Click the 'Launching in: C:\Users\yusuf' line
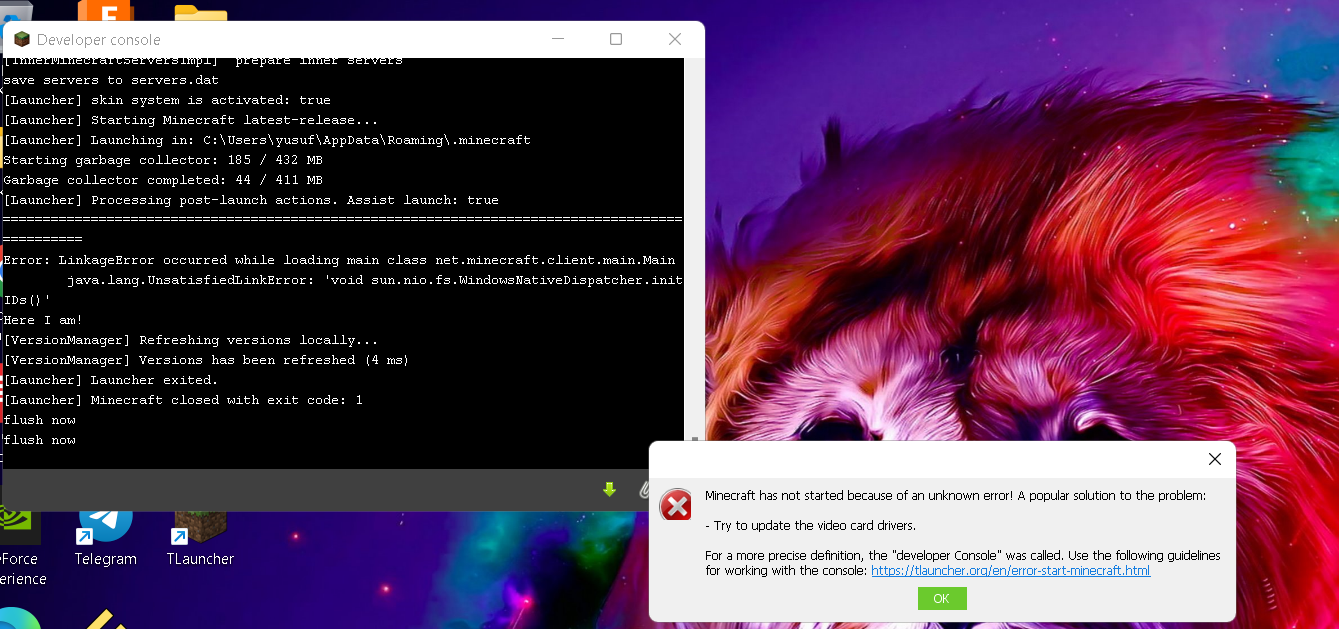 [267, 140]
